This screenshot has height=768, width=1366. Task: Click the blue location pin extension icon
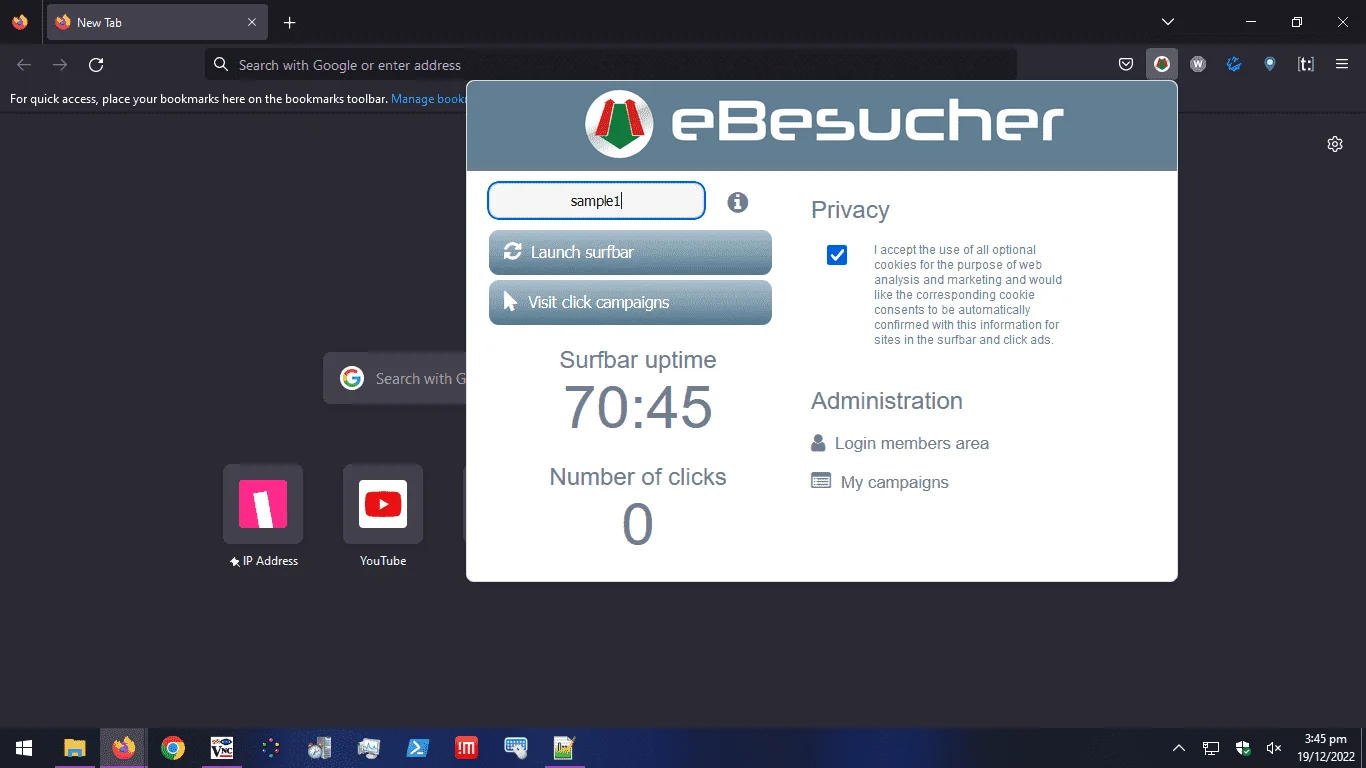pyautogui.click(x=1270, y=64)
